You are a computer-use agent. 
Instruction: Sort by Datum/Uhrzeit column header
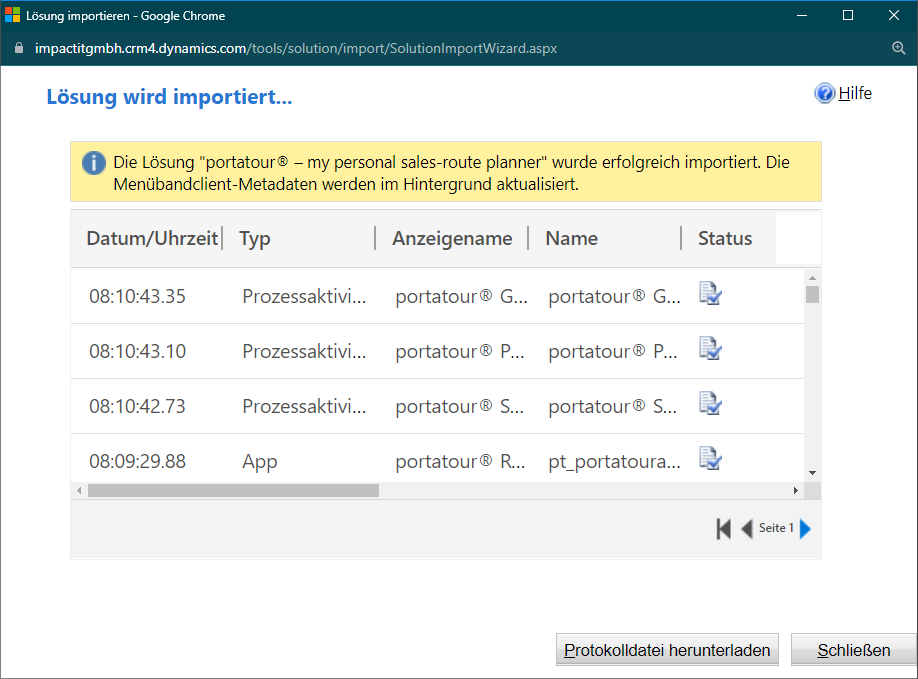(152, 239)
